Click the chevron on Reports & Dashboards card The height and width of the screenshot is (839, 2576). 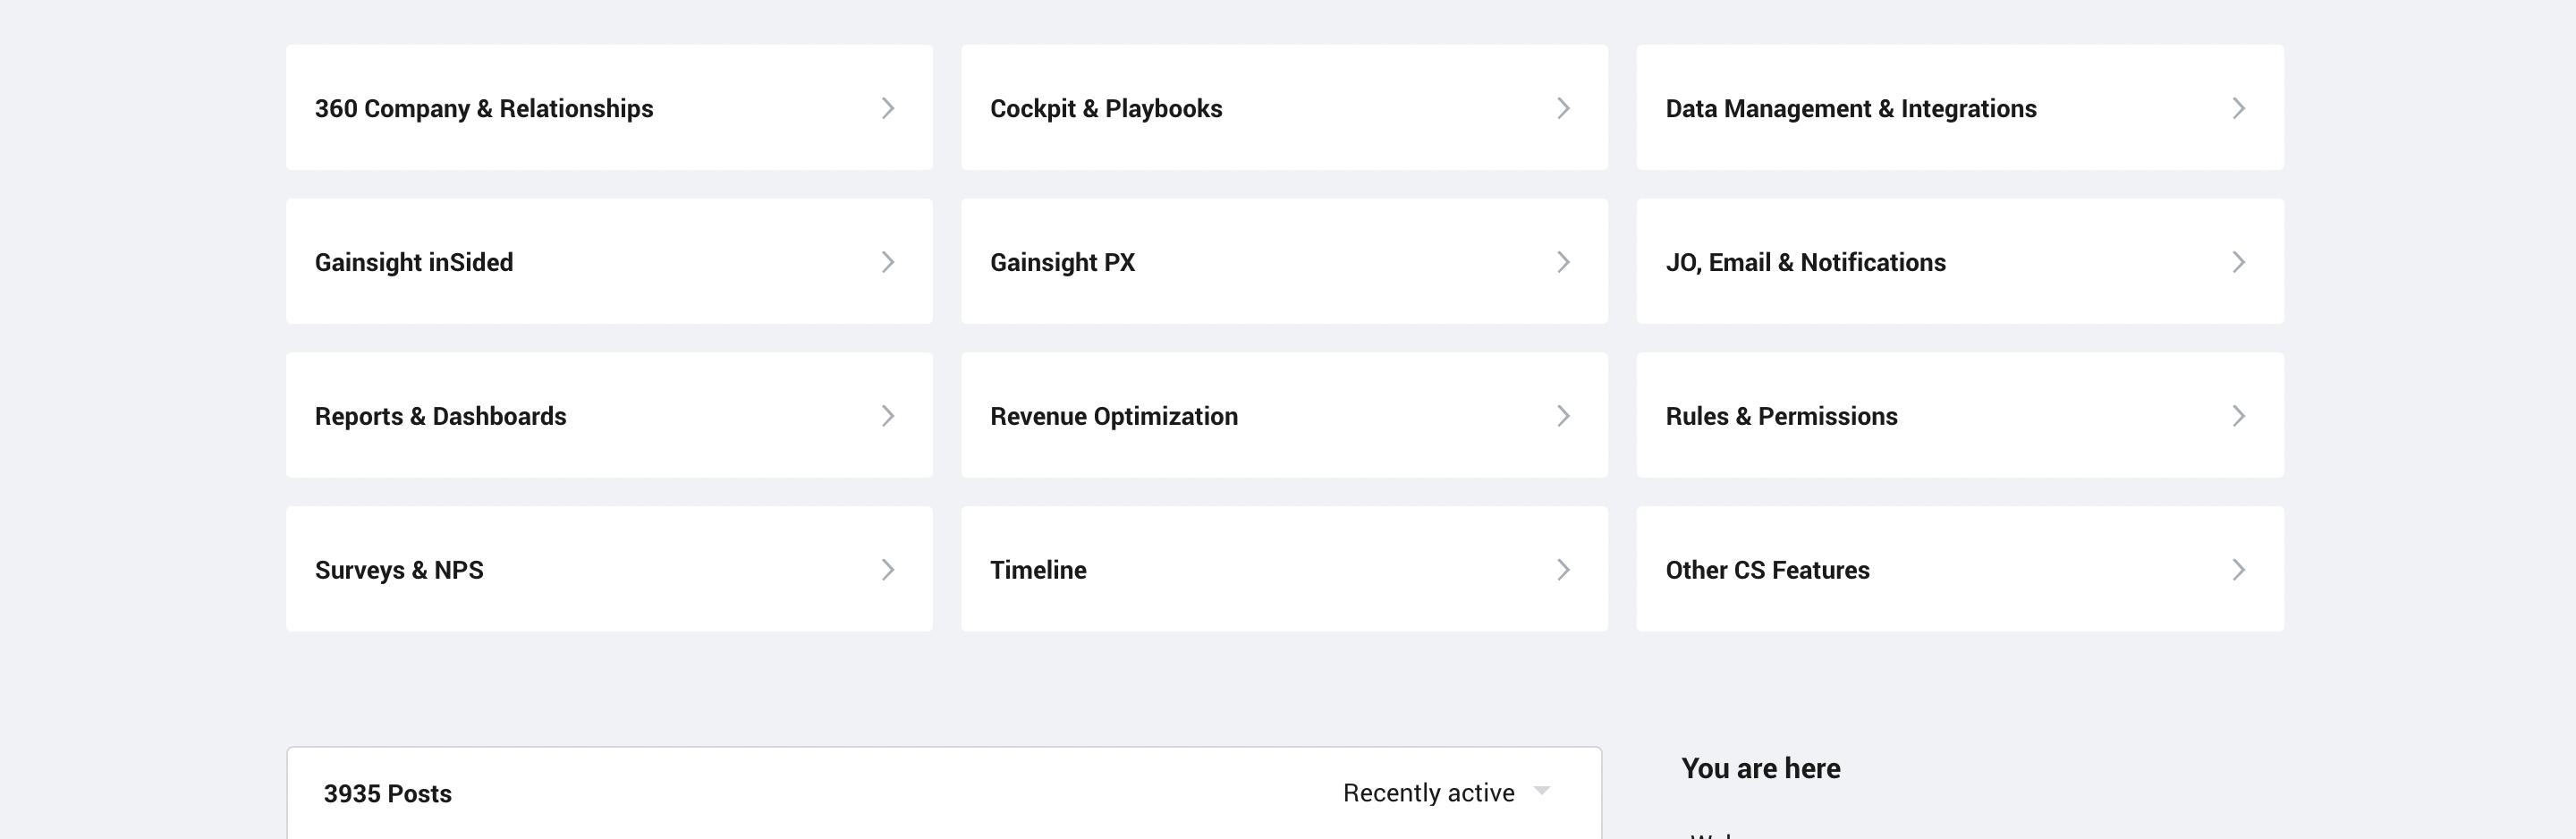coord(888,416)
